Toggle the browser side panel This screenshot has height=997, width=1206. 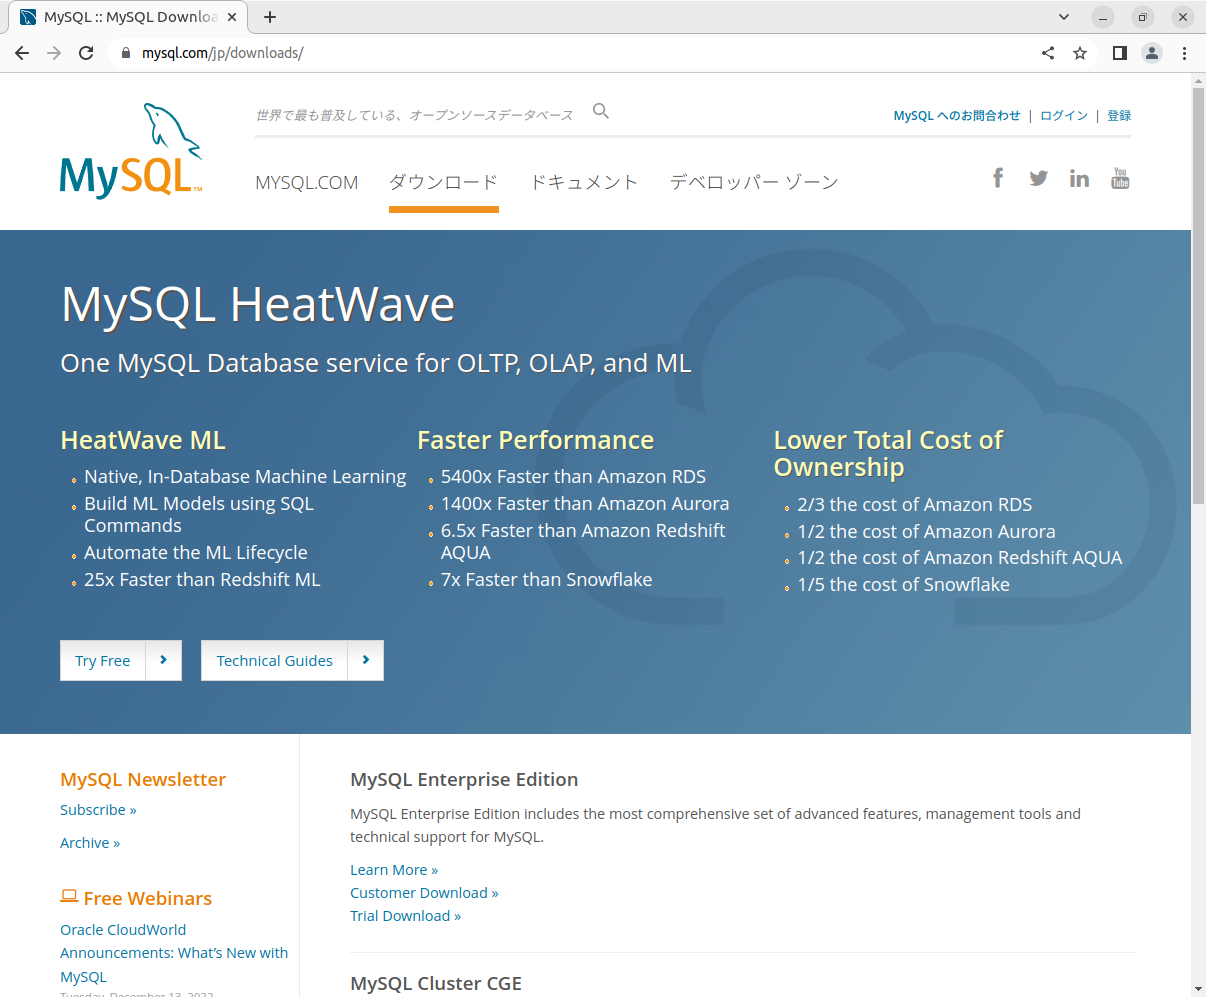point(1120,53)
